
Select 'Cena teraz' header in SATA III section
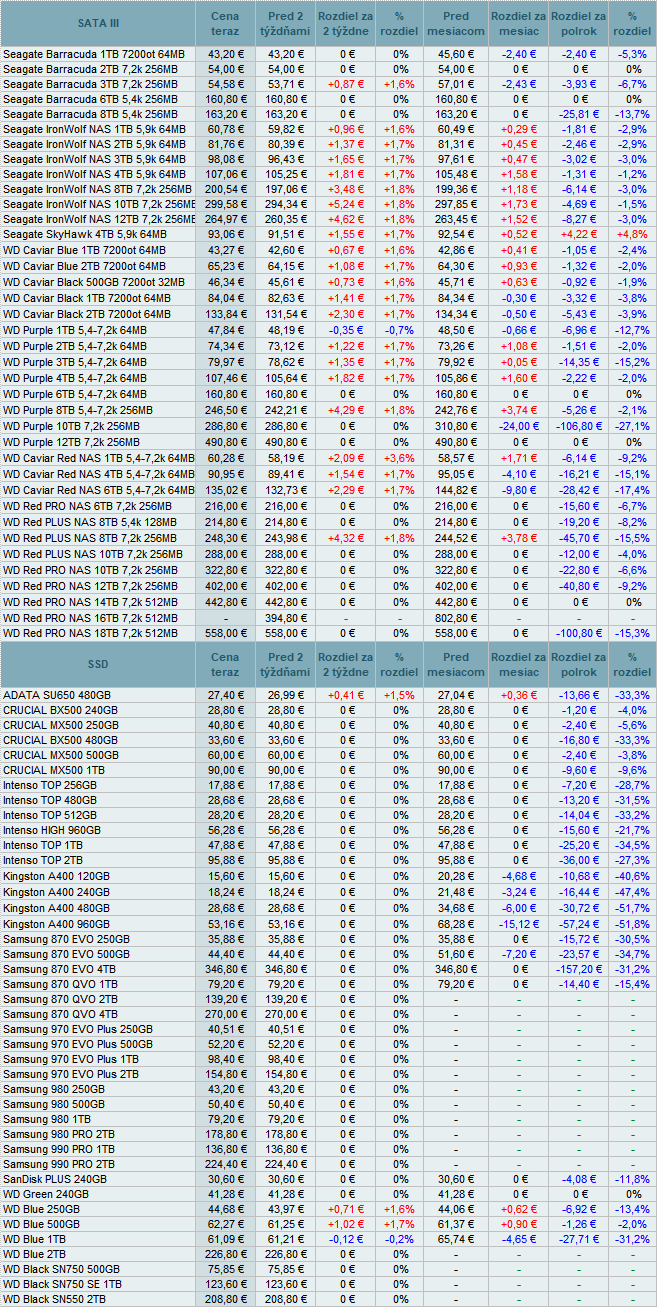pos(224,24)
